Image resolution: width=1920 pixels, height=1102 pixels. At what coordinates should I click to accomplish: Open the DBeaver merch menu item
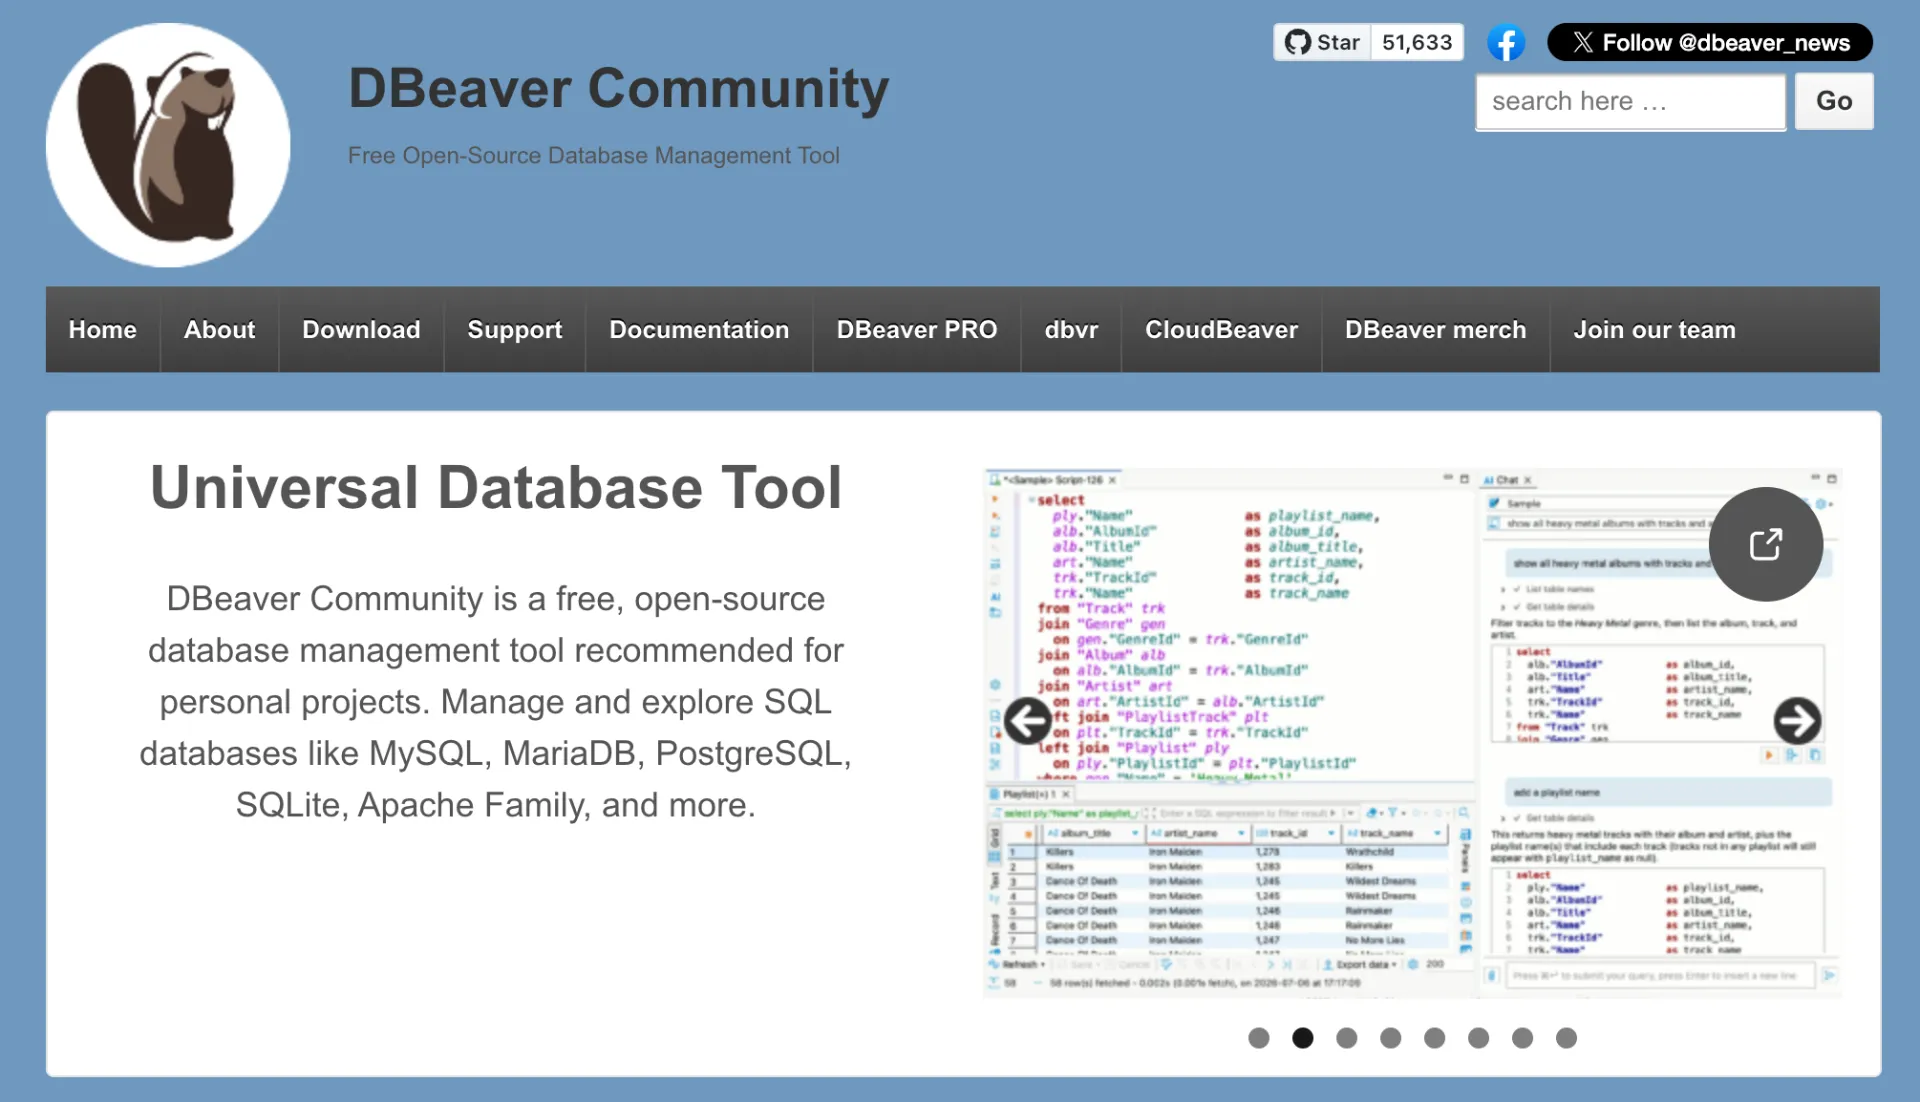tap(1435, 330)
